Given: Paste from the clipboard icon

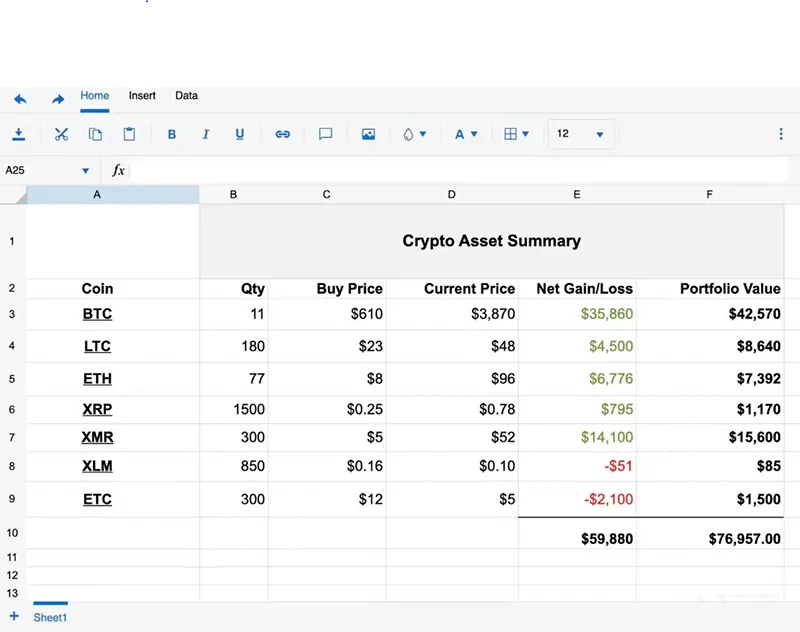Looking at the screenshot, I should 129,134.
